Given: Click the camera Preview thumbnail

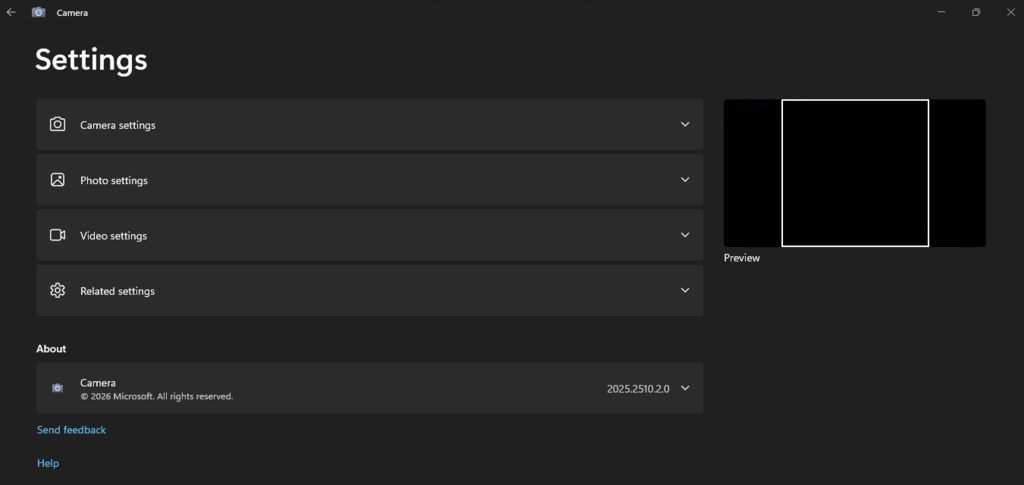Looking at the screenshot, I should pos(854,173).
